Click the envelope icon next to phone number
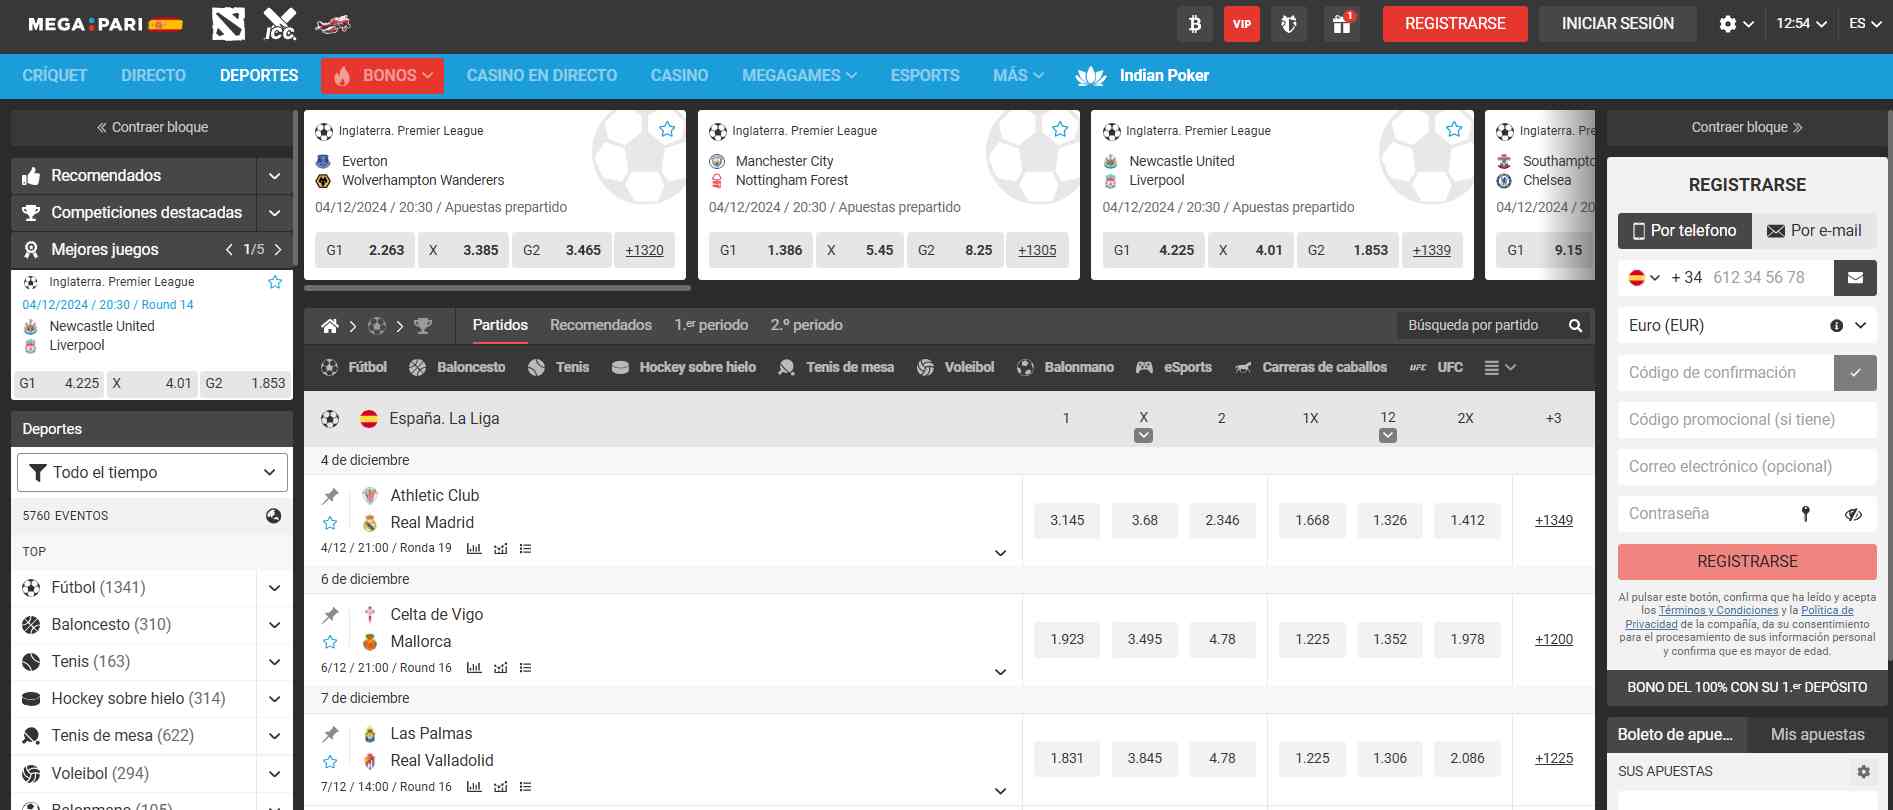The image size is (1893, 810). (x=1855, y=278)
